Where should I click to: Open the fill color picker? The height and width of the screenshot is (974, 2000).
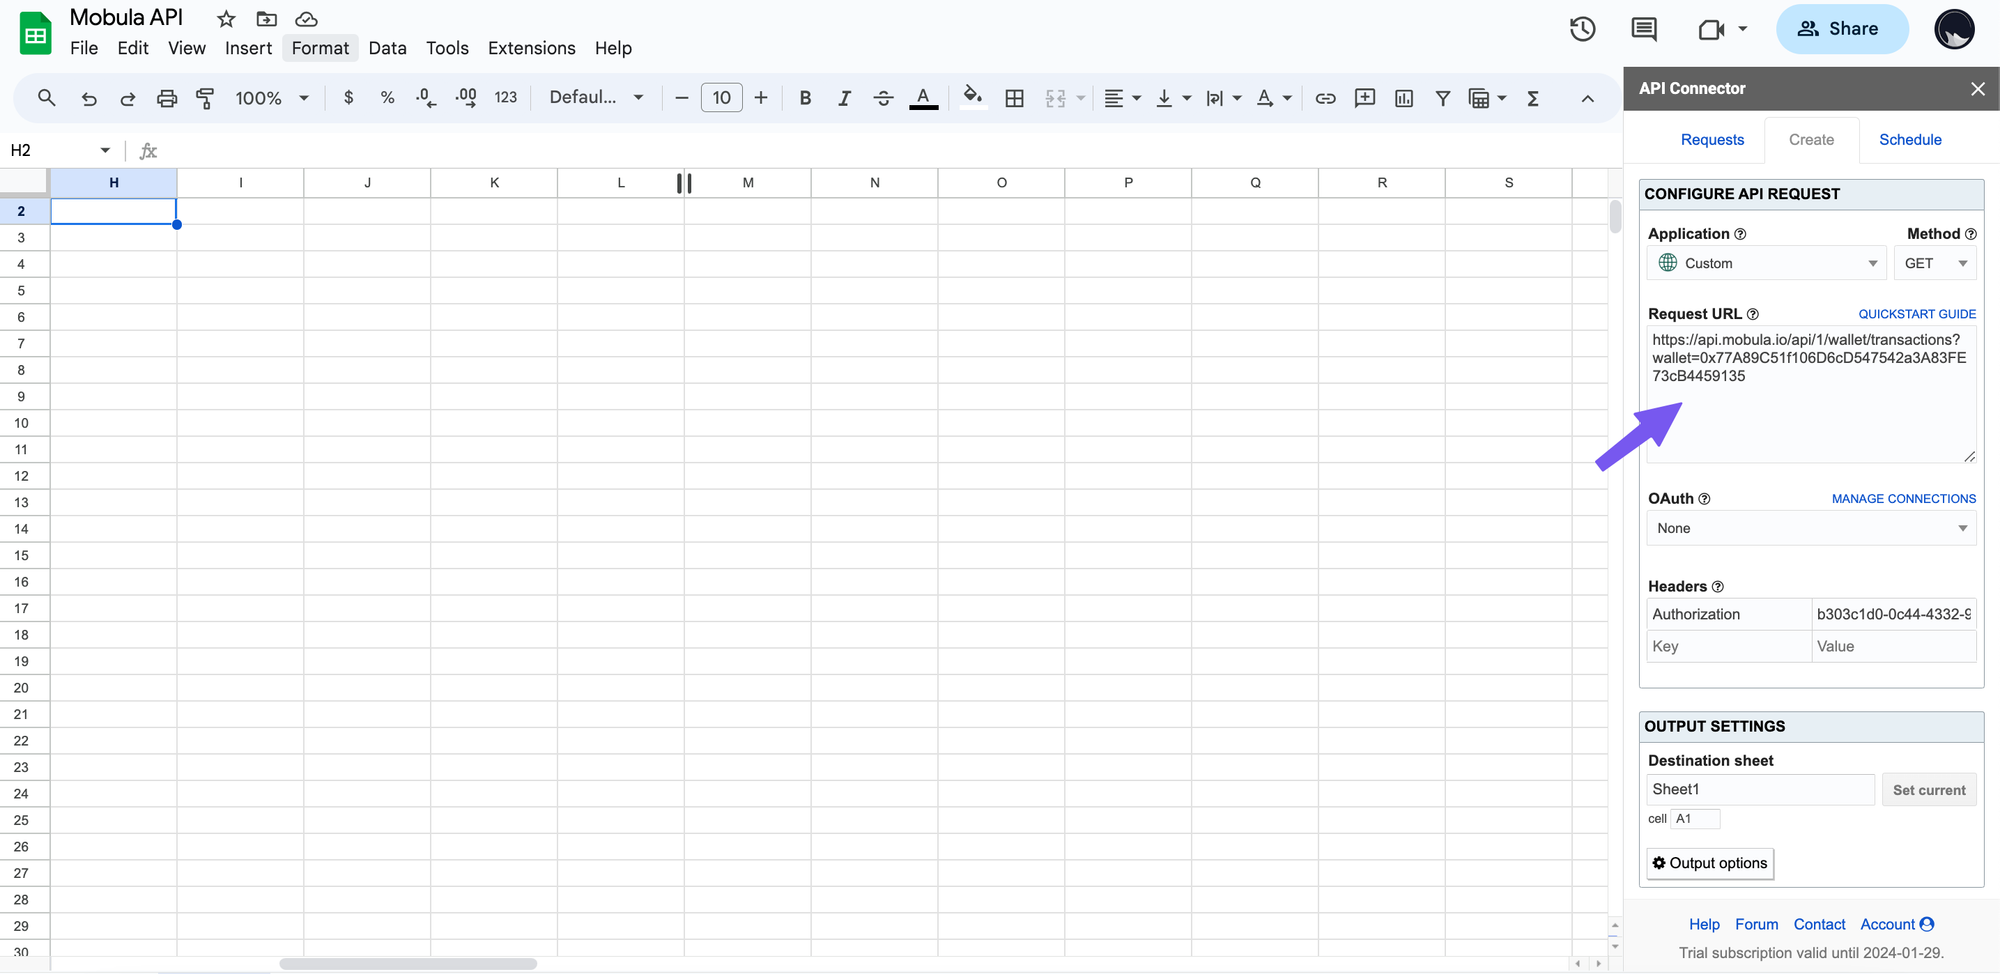pos(972,98)
